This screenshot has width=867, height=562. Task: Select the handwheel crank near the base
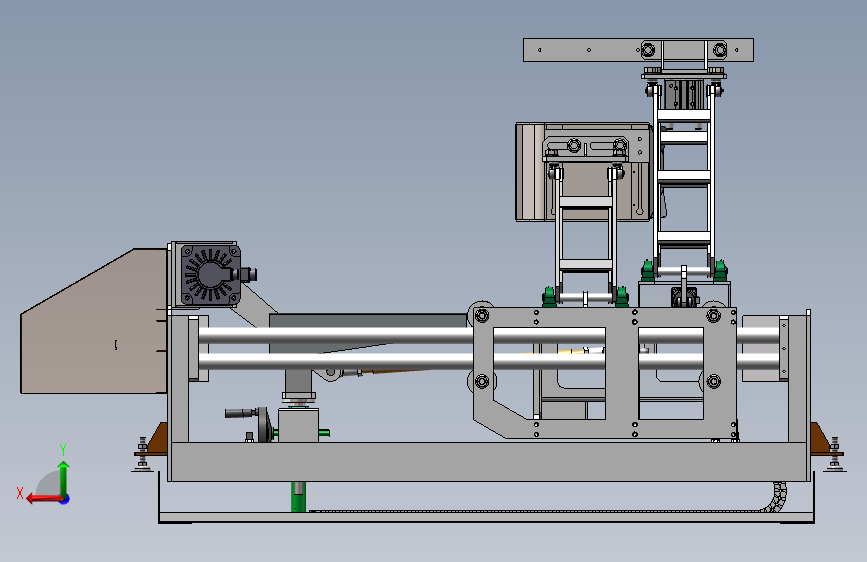(x=250, y=422)
